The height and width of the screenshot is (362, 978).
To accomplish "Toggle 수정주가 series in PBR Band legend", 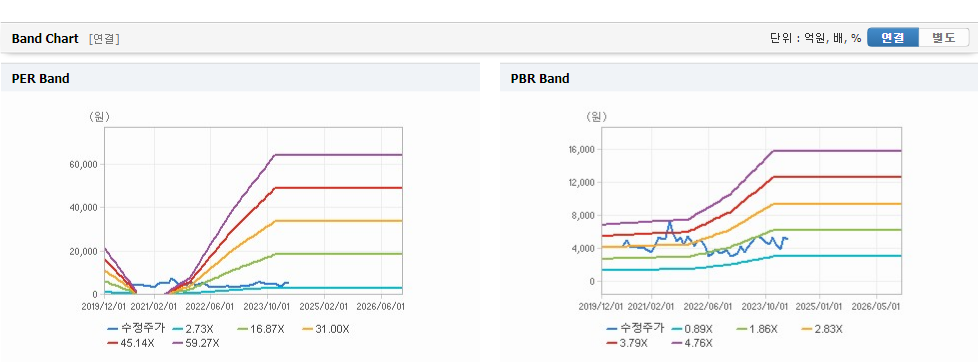I will (635, 328).
